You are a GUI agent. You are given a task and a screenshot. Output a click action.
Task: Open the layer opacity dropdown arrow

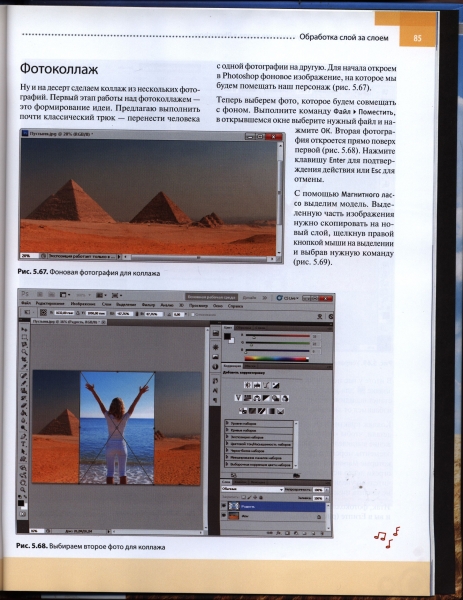click(326, 489)
